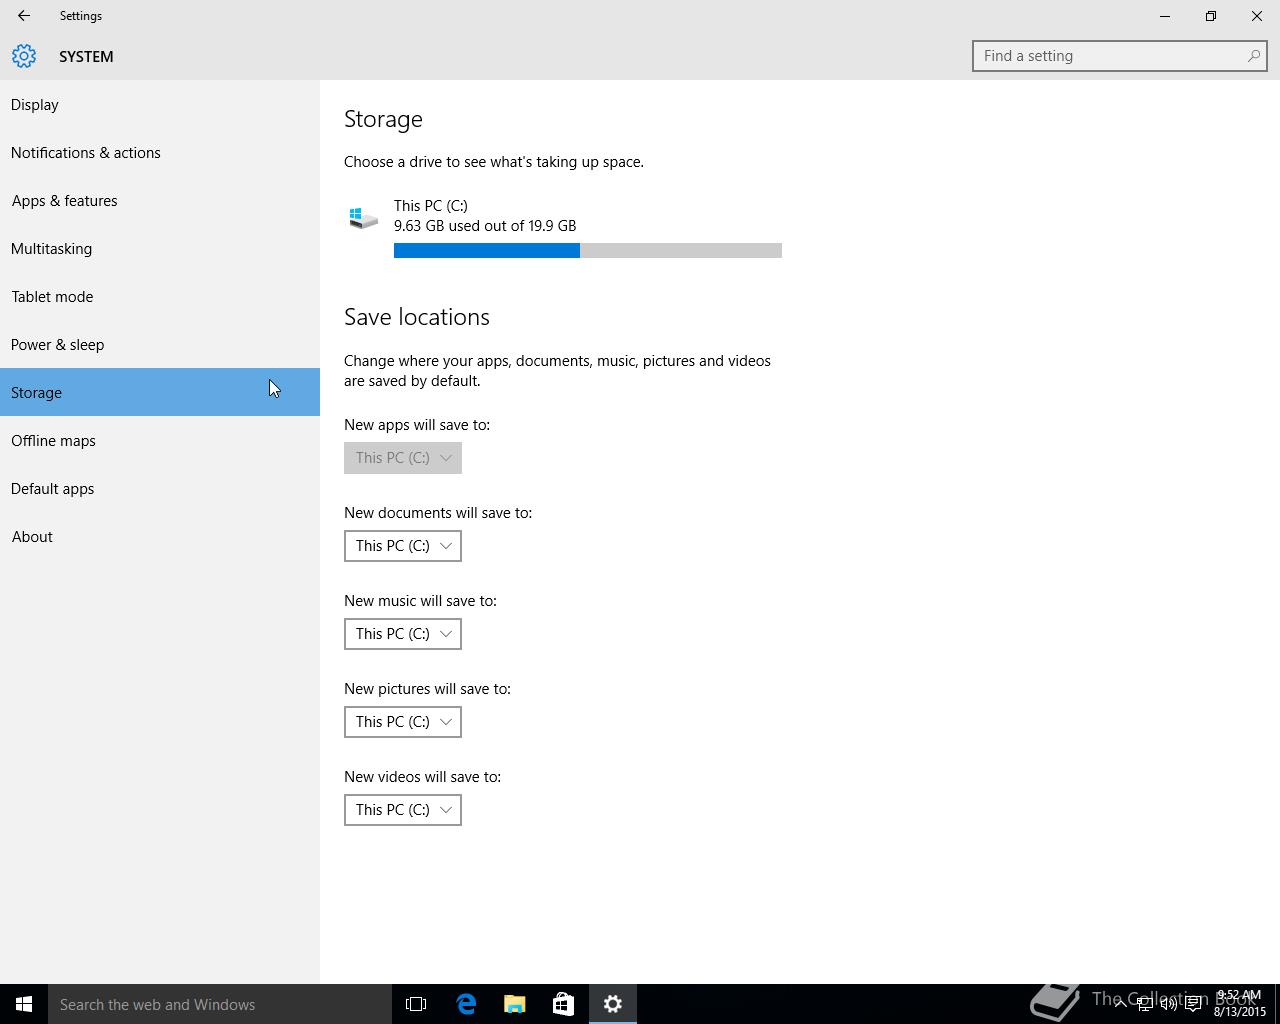Screen dimensions: 1280x1024
Task: Go to Multitasking settings
Action: pyautogui.click(x=160, y=248)
